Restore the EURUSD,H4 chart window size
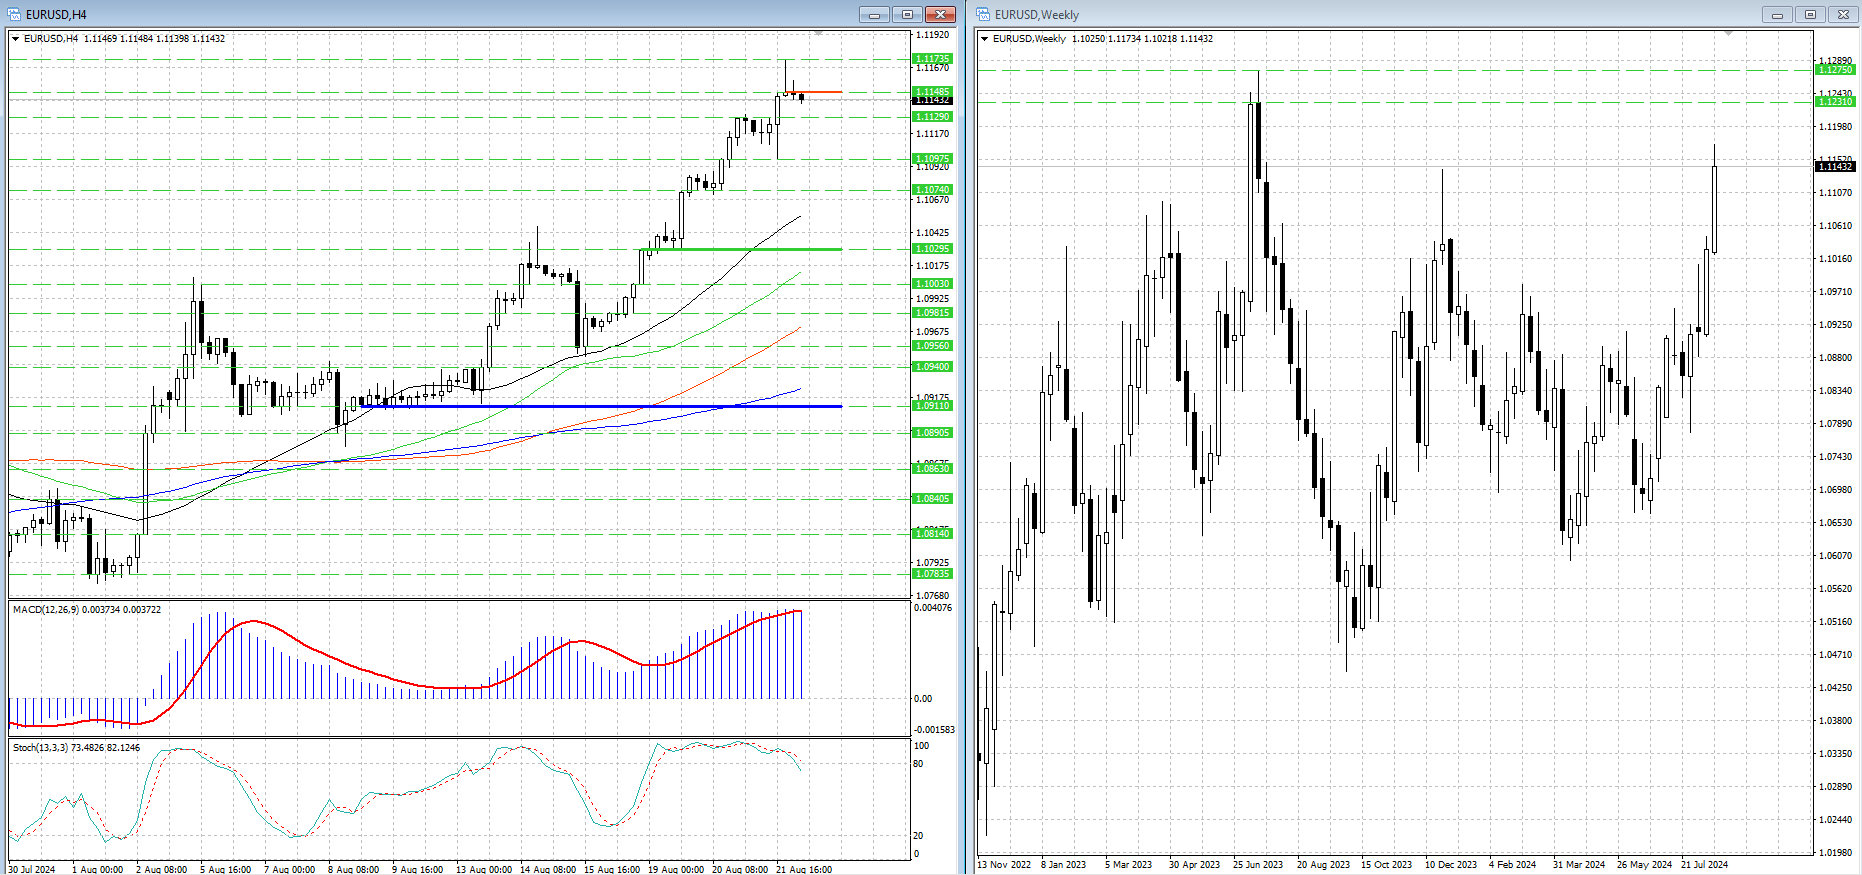Image resolution: width=1862 pixels, height=875 pixels. [x=907, y=14]
